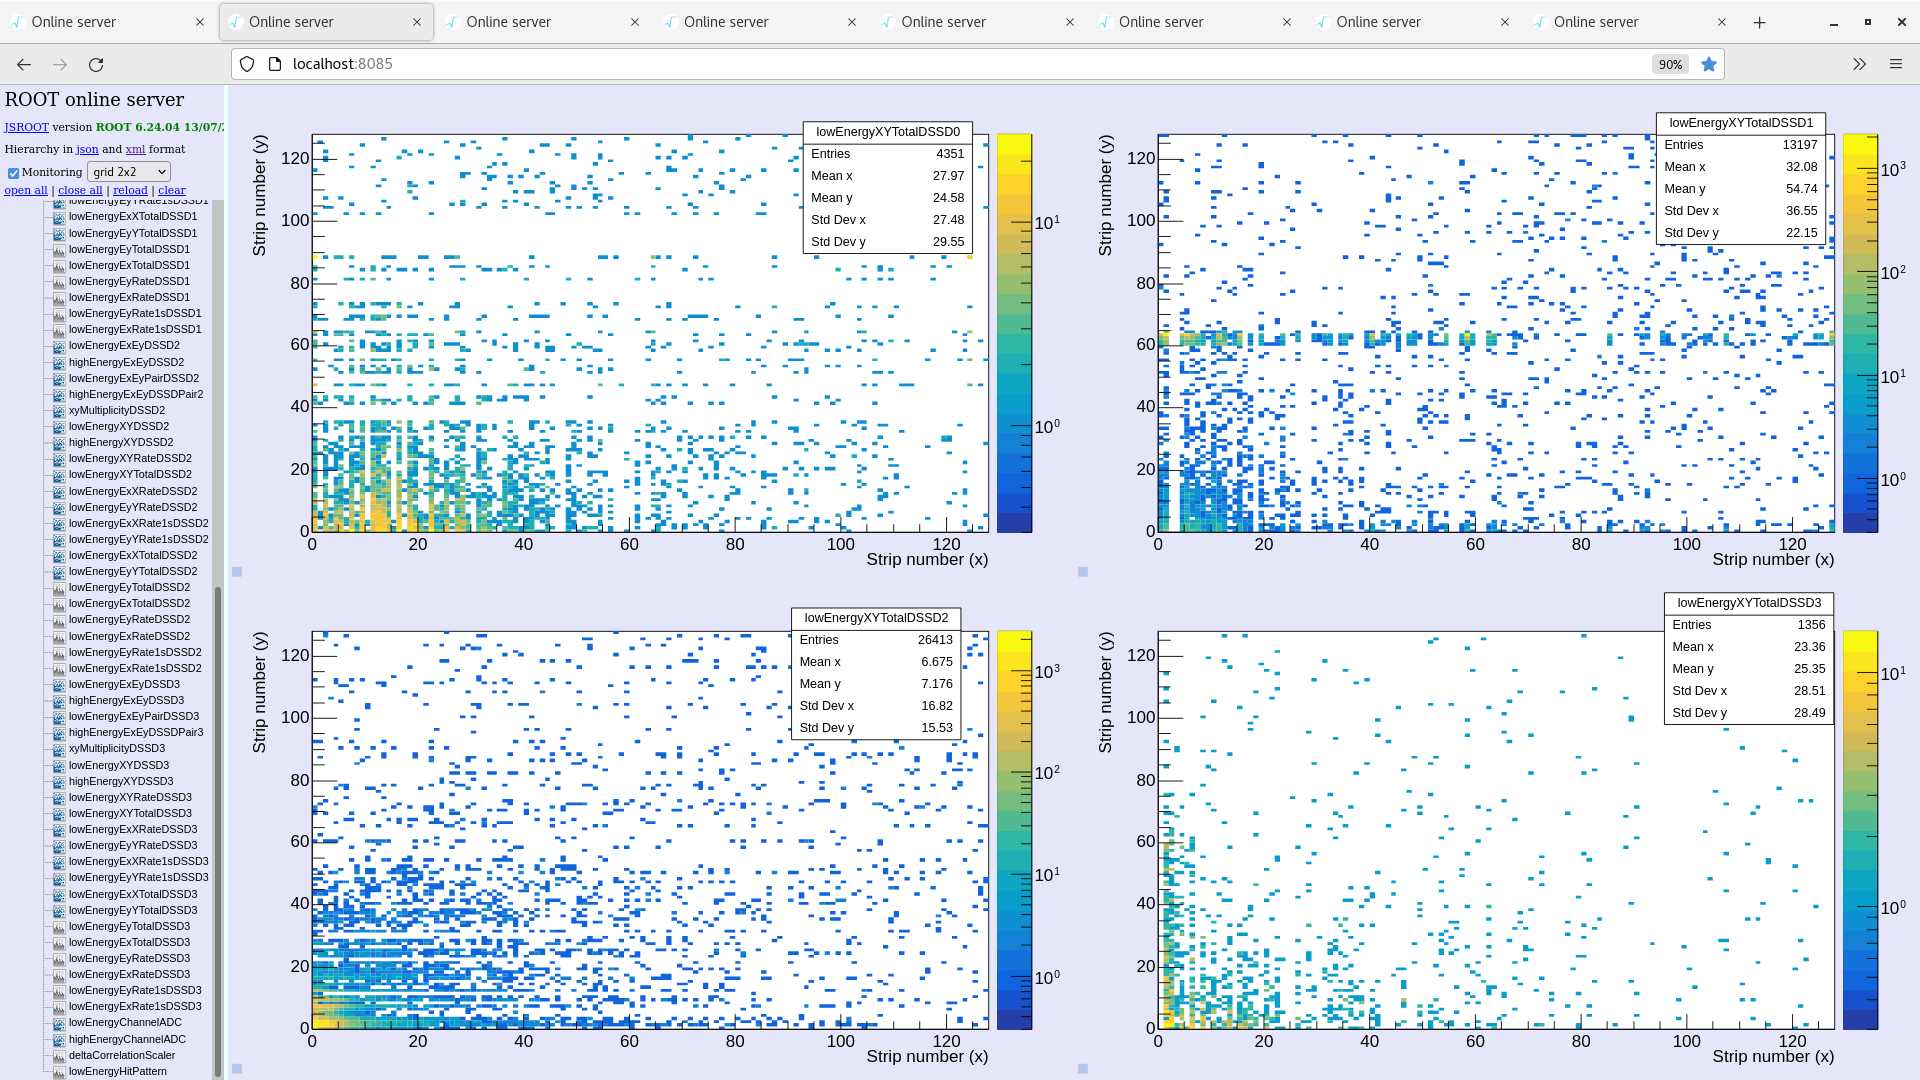Click the bookmark star in the address bar
The height and width of the screenshot is (1080, 1920).
point(1709,64)
